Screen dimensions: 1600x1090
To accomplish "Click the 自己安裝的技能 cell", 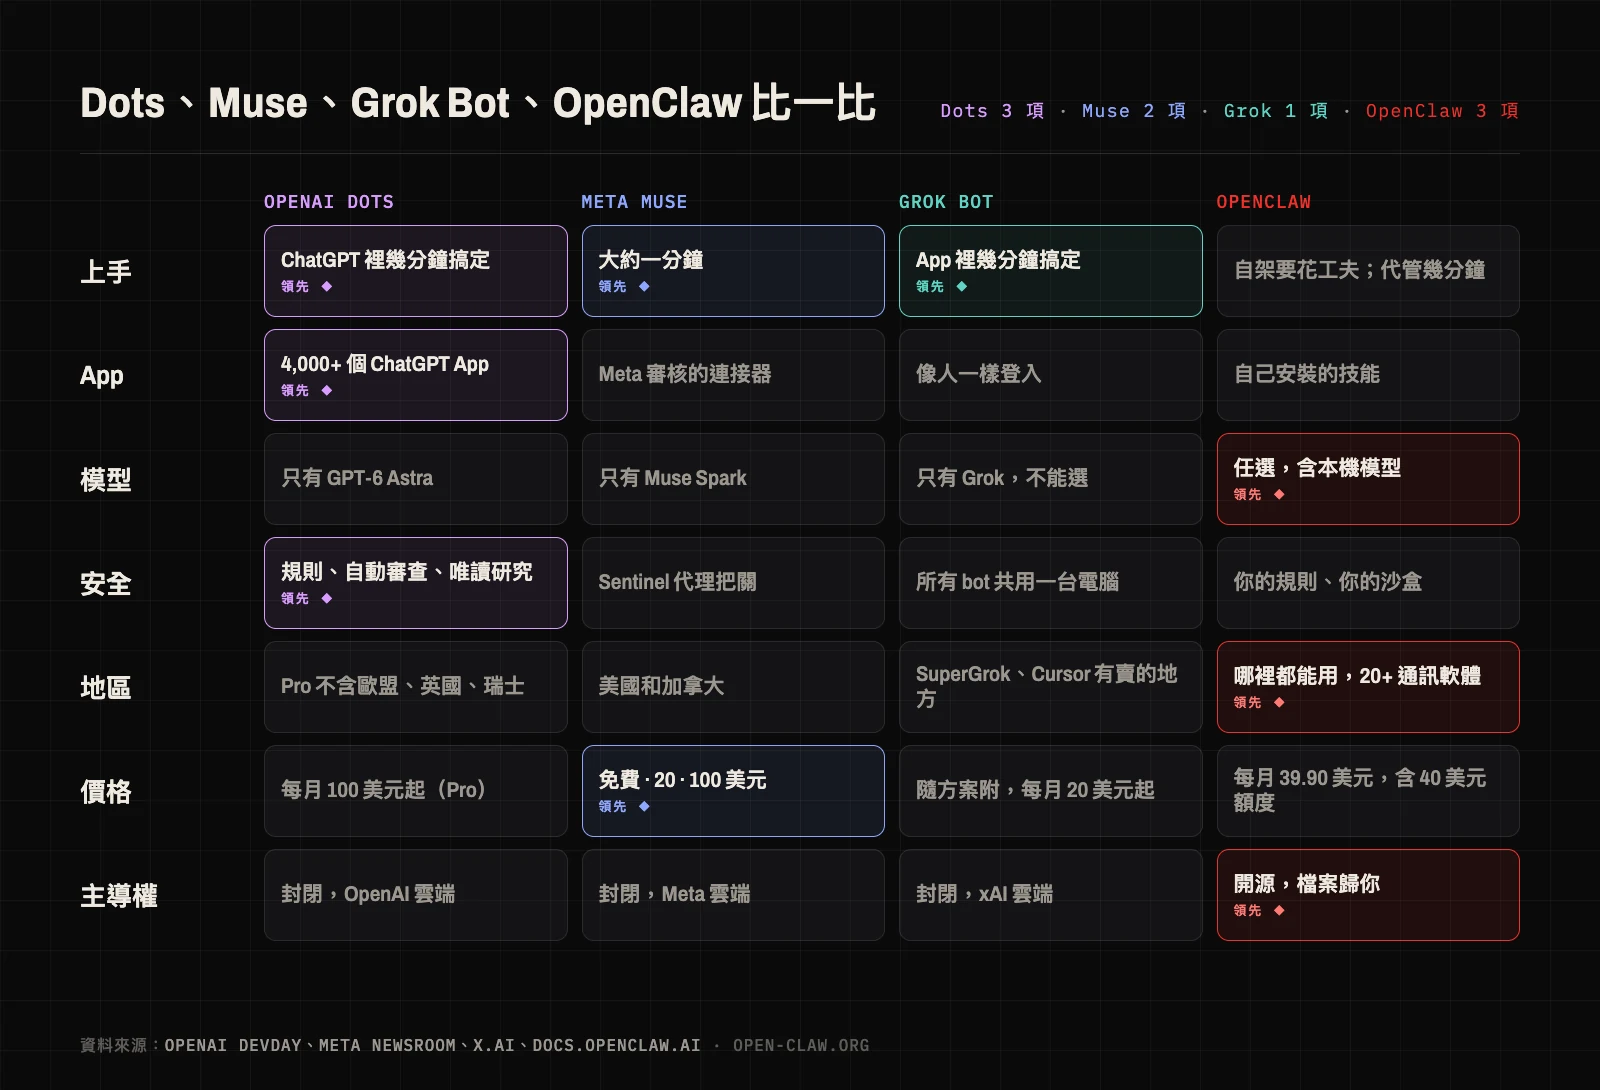I will point(1368,375).
